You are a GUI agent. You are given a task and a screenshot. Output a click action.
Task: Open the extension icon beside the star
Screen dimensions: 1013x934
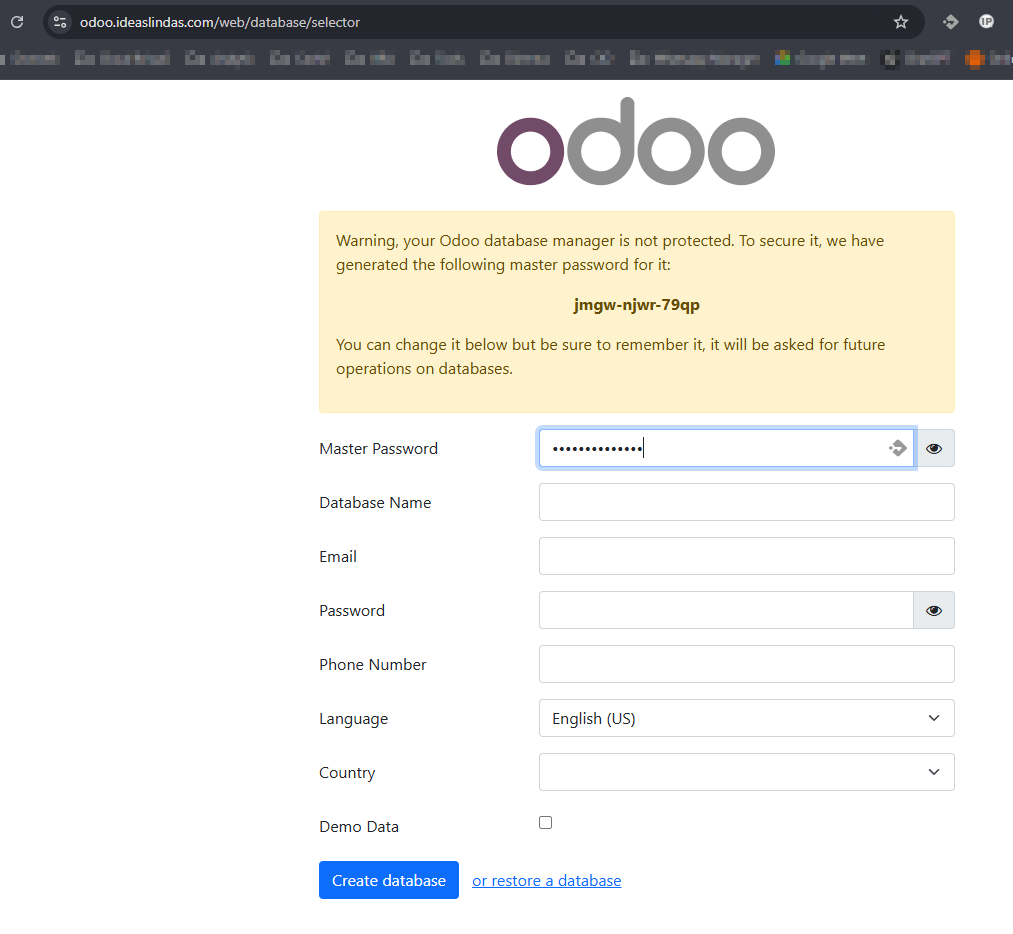point(950,22)
